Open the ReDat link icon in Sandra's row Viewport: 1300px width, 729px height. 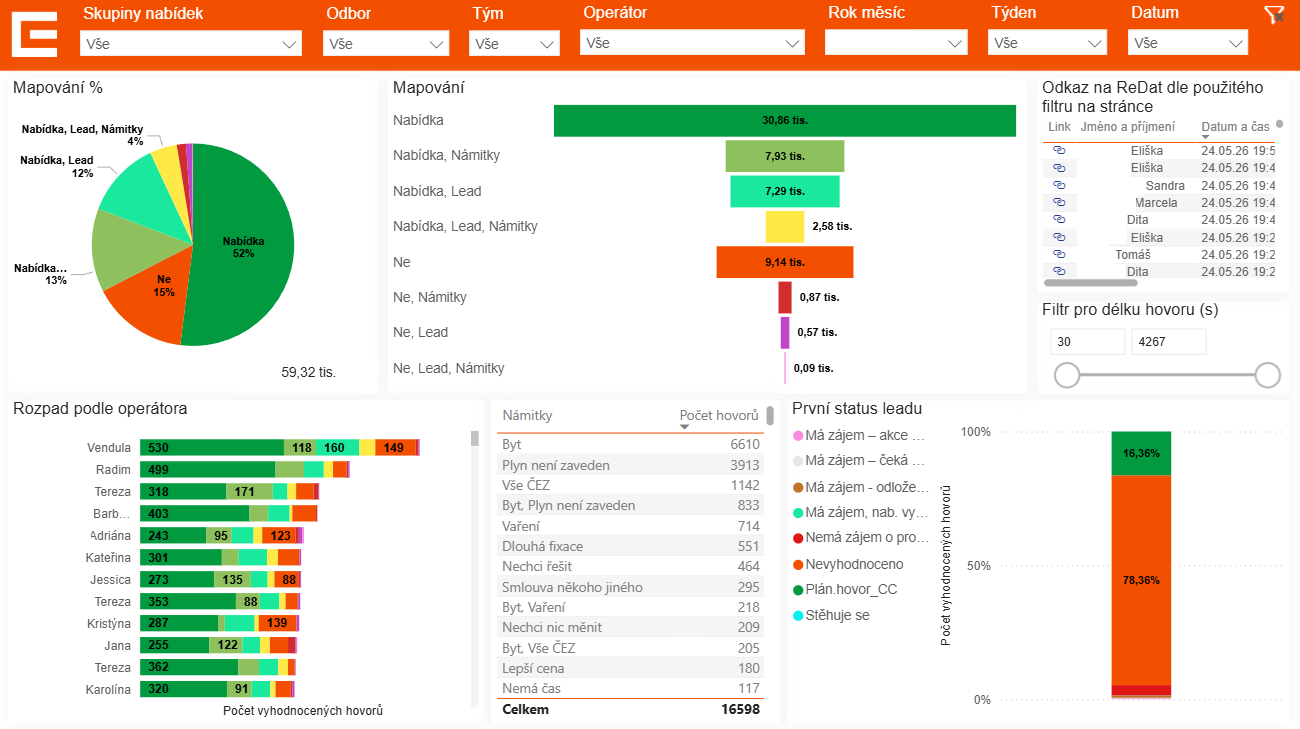pyautogui.click(x=1060, y=185)
